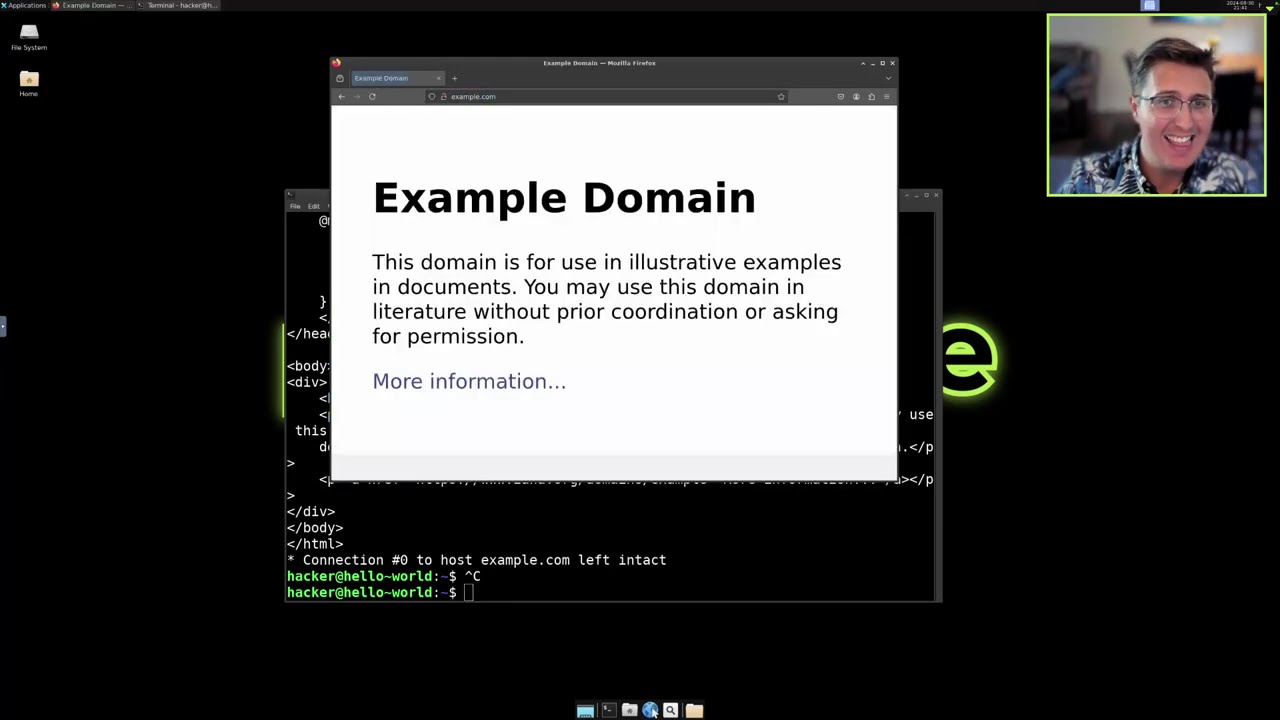This screenshot has width=1280, height=720.
Task: Open the Edit menu in Terminal window
Action: point(313,206)
